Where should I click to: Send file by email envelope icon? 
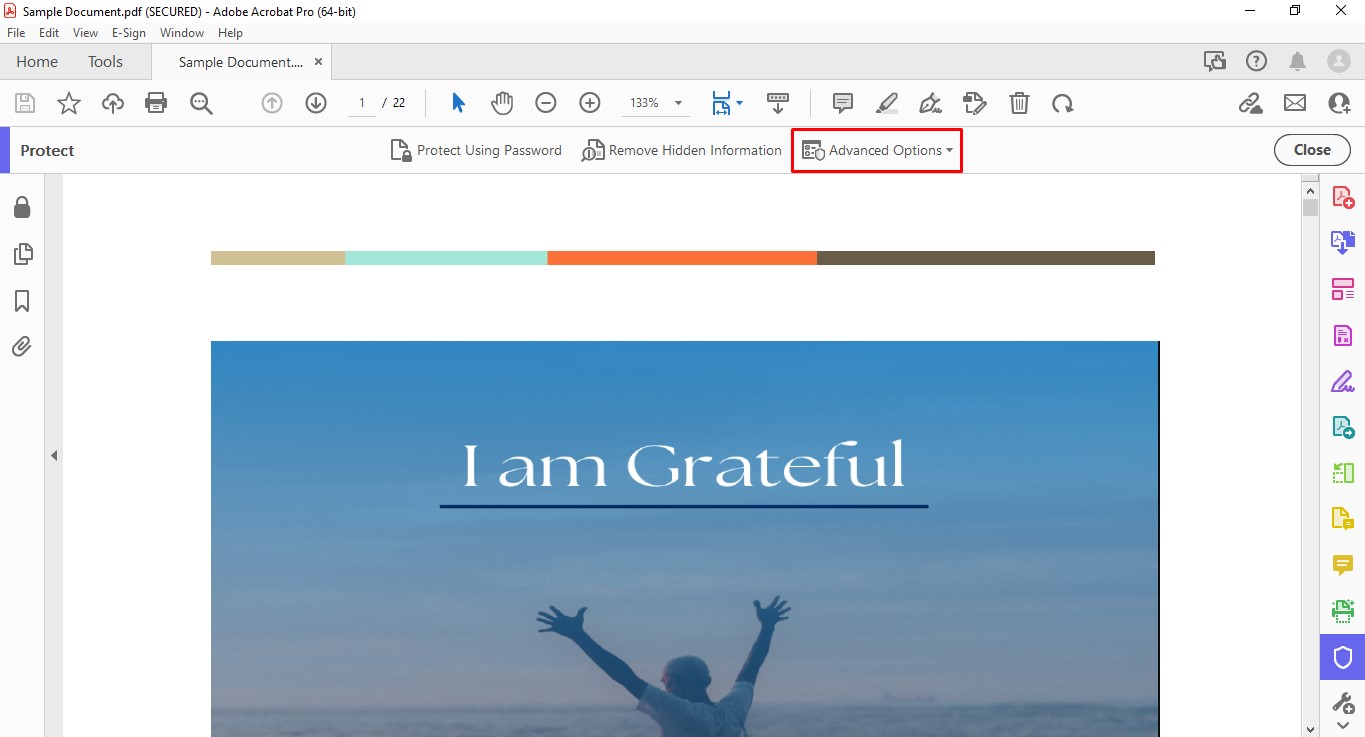1295,103
